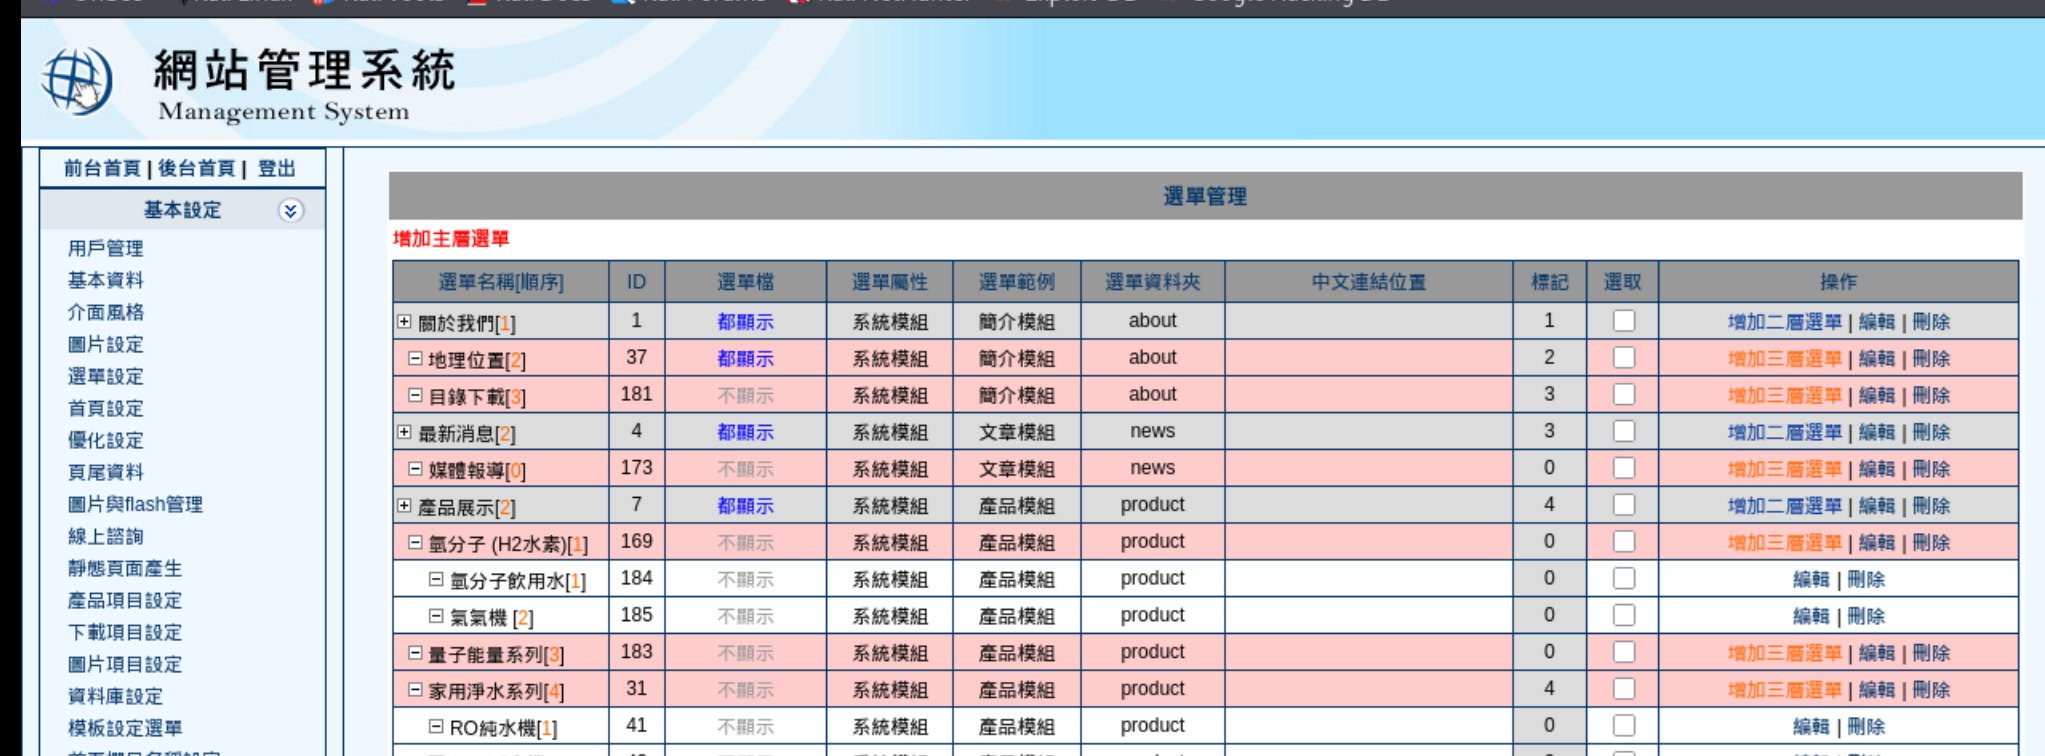Click the 中文連結位置 column header

pos(1369,282)
